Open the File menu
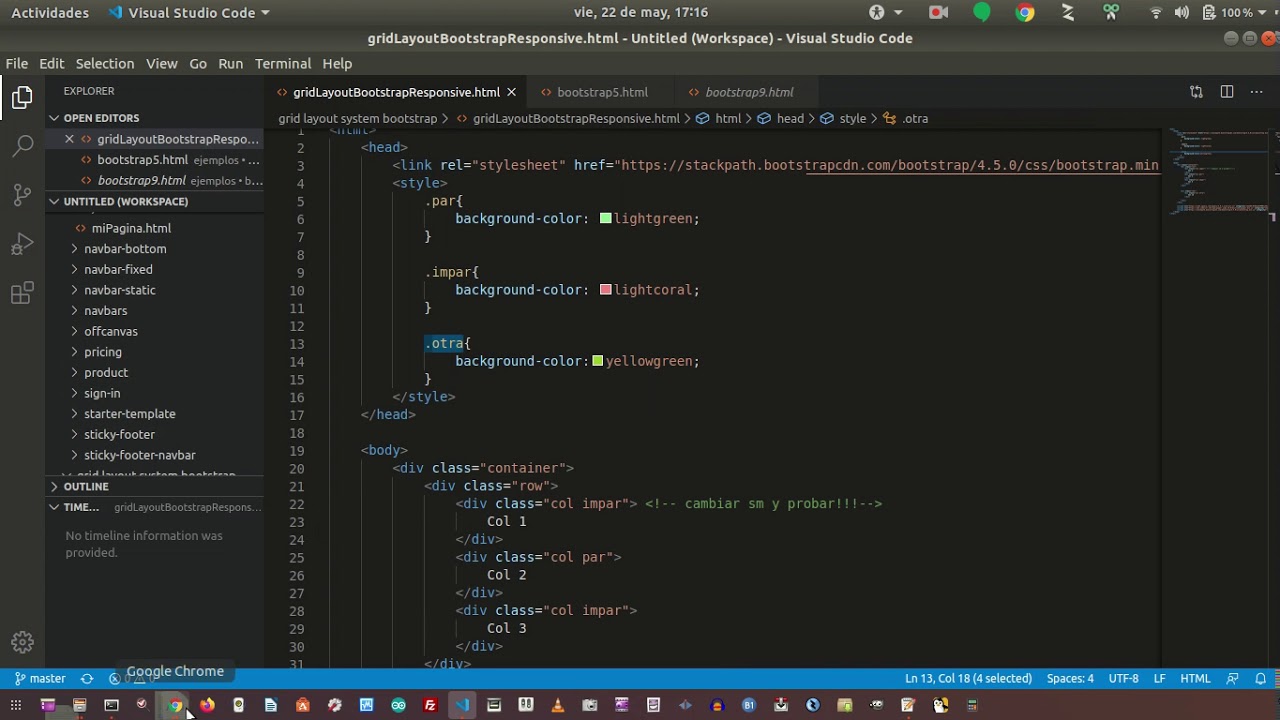Viewport: 1280px width, 720px height. (17, 63)
